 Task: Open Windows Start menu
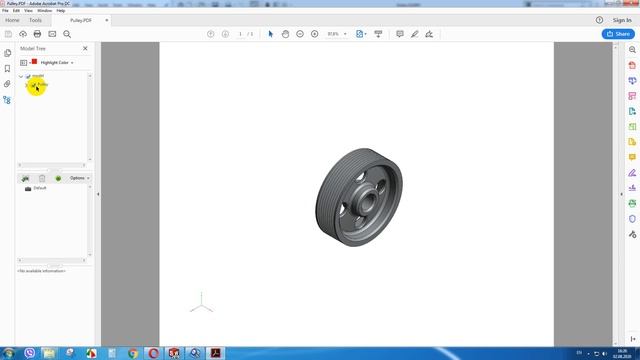[x=8, y=353]
